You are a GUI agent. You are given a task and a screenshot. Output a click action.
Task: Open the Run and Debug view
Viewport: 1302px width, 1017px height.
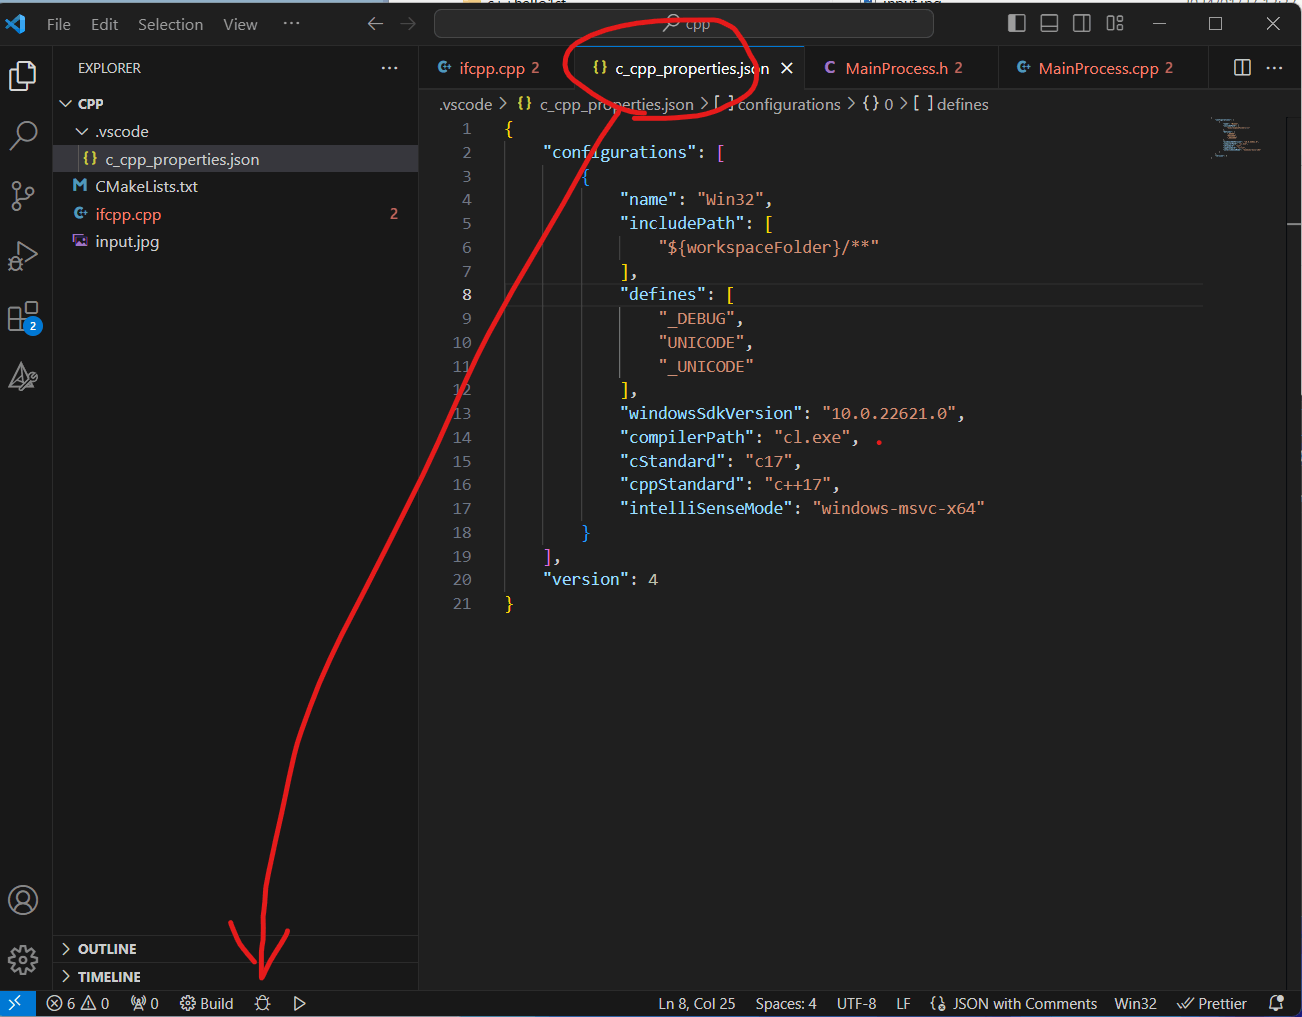(x=23, y=256)
